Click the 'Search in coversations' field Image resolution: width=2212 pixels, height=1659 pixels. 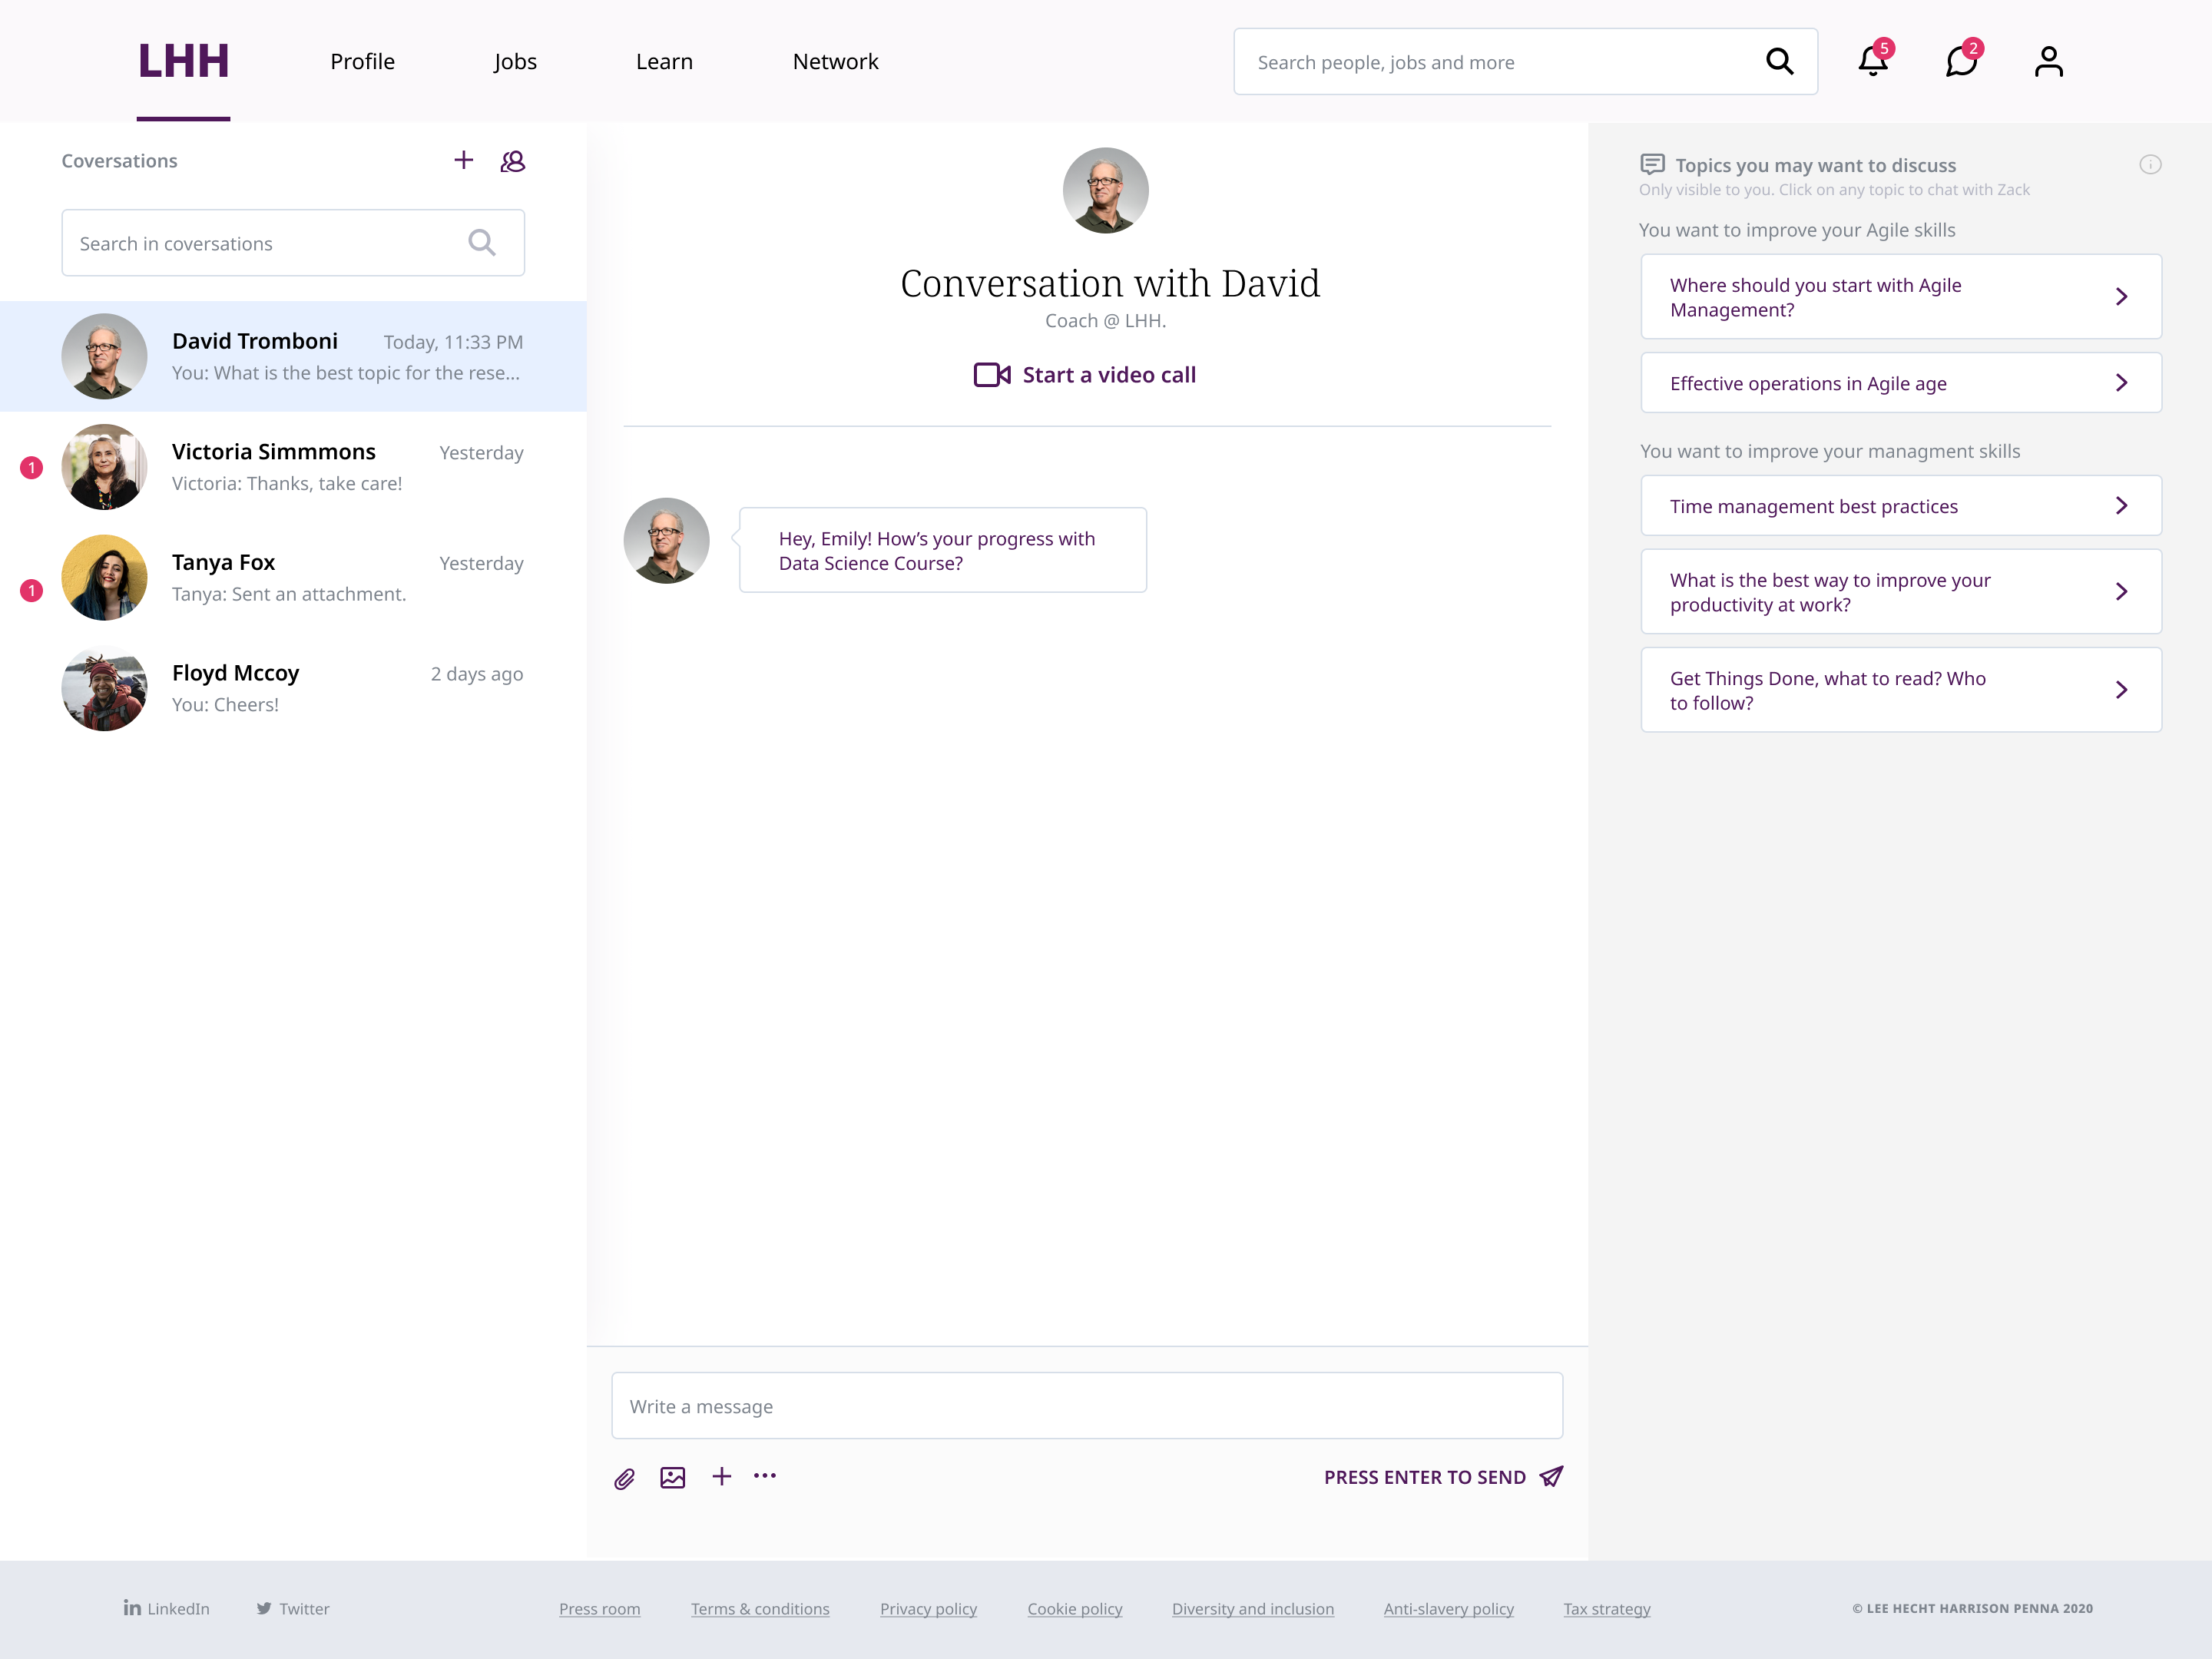coord(293,243)
